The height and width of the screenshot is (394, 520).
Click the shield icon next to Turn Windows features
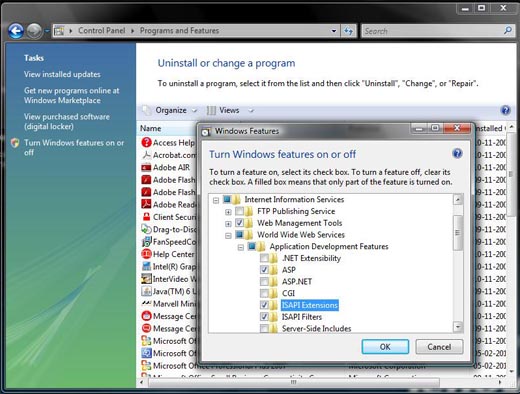click(15, 143)
